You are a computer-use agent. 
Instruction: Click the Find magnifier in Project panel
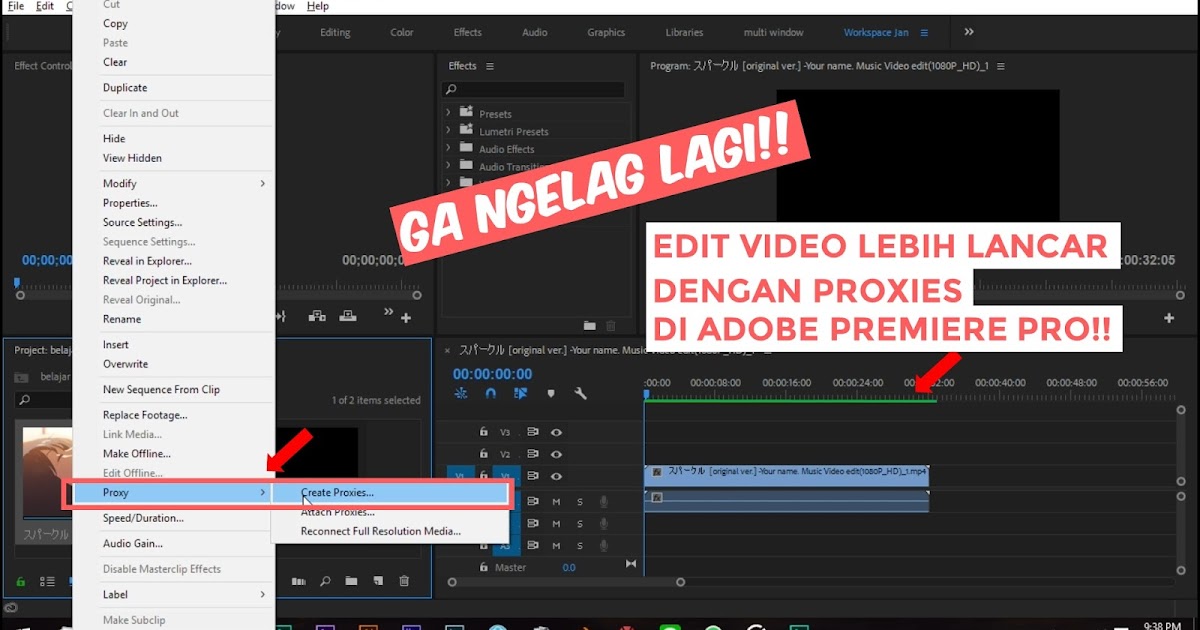[x=325, y=581]
